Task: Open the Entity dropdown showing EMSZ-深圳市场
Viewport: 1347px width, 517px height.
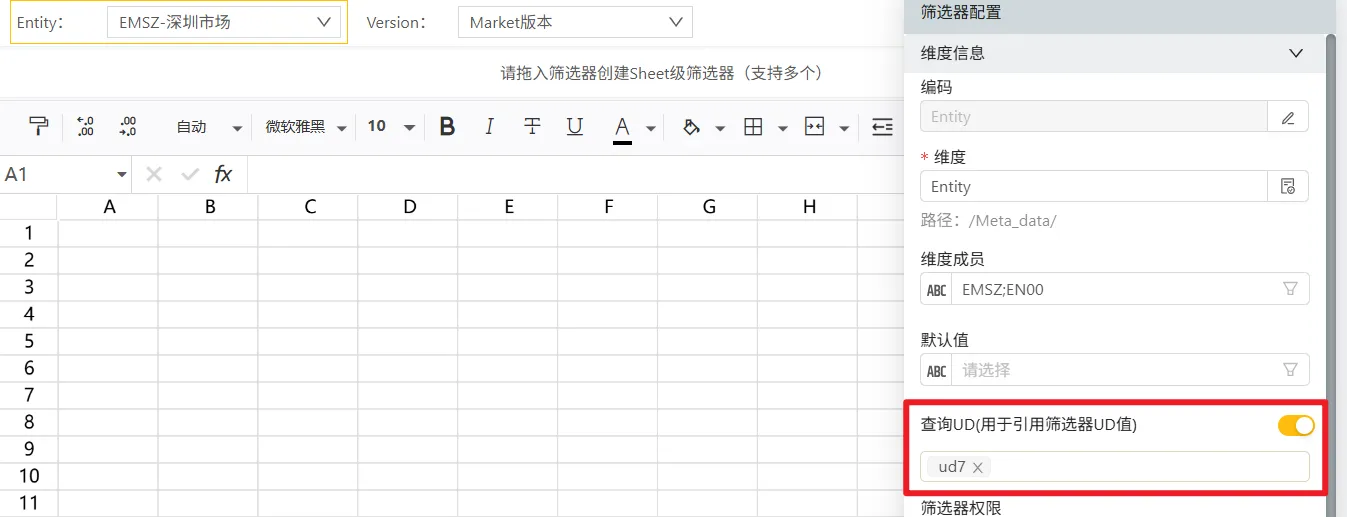Action: pos(223,21)
